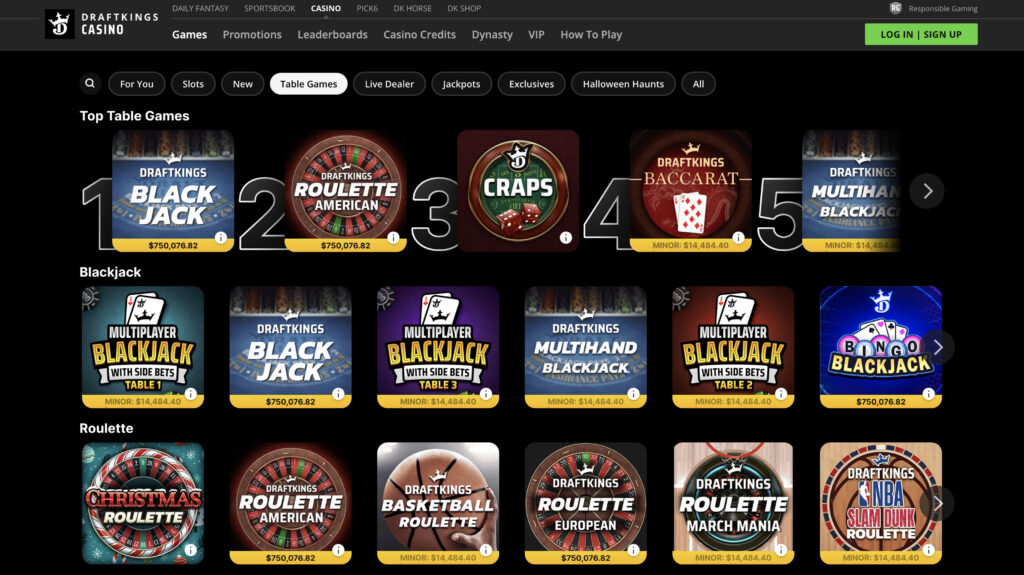Select the Table Games filter
Image resolution: width=1024 pixels, height=575 pixels.
tap(308, 84)
